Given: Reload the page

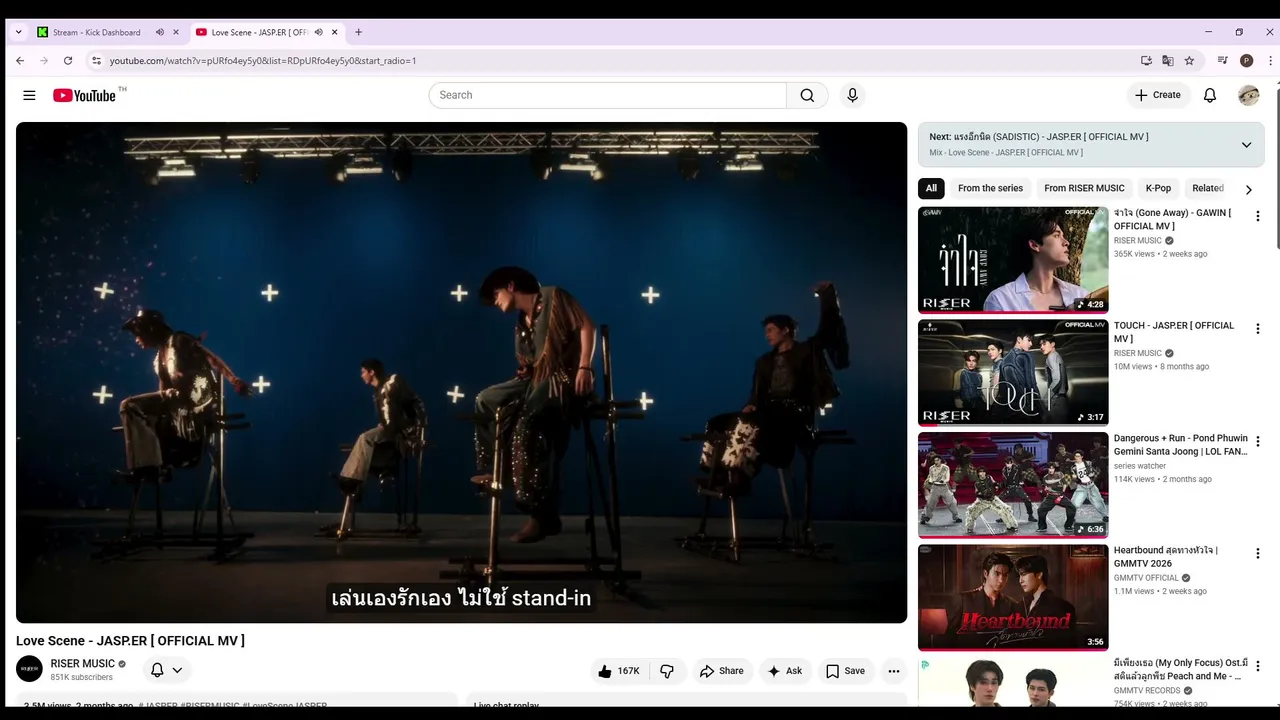Looking at the screenshot, I should click(x=68, y=61).
